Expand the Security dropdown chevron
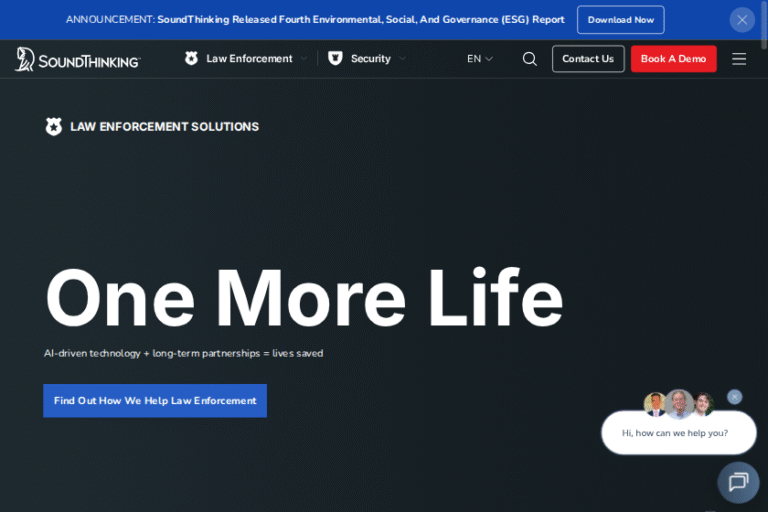The height and width of the screenshot is (512, 768). pos(402,59)
